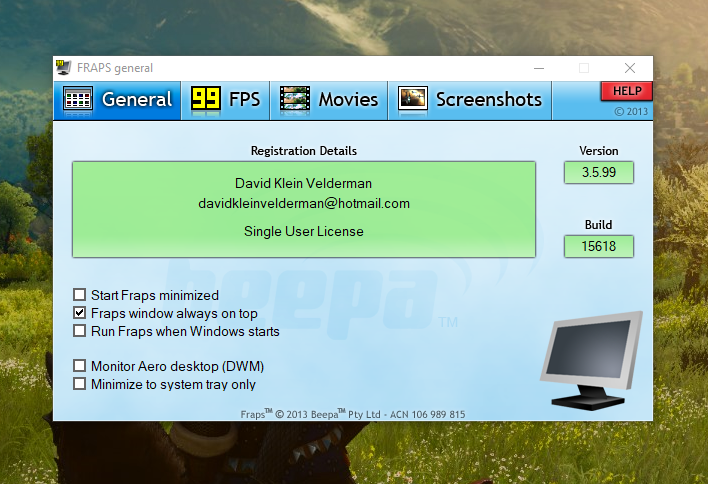708x484 pixels.
Task: Minimize the FRAPS general window
Action: click(539, 68)
